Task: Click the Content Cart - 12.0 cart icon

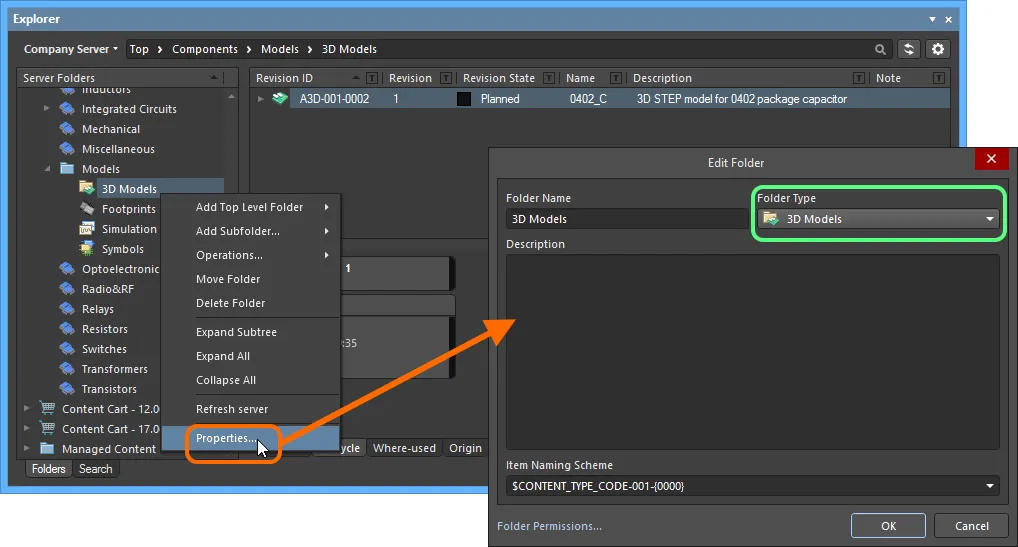Action: click(47, 408)
